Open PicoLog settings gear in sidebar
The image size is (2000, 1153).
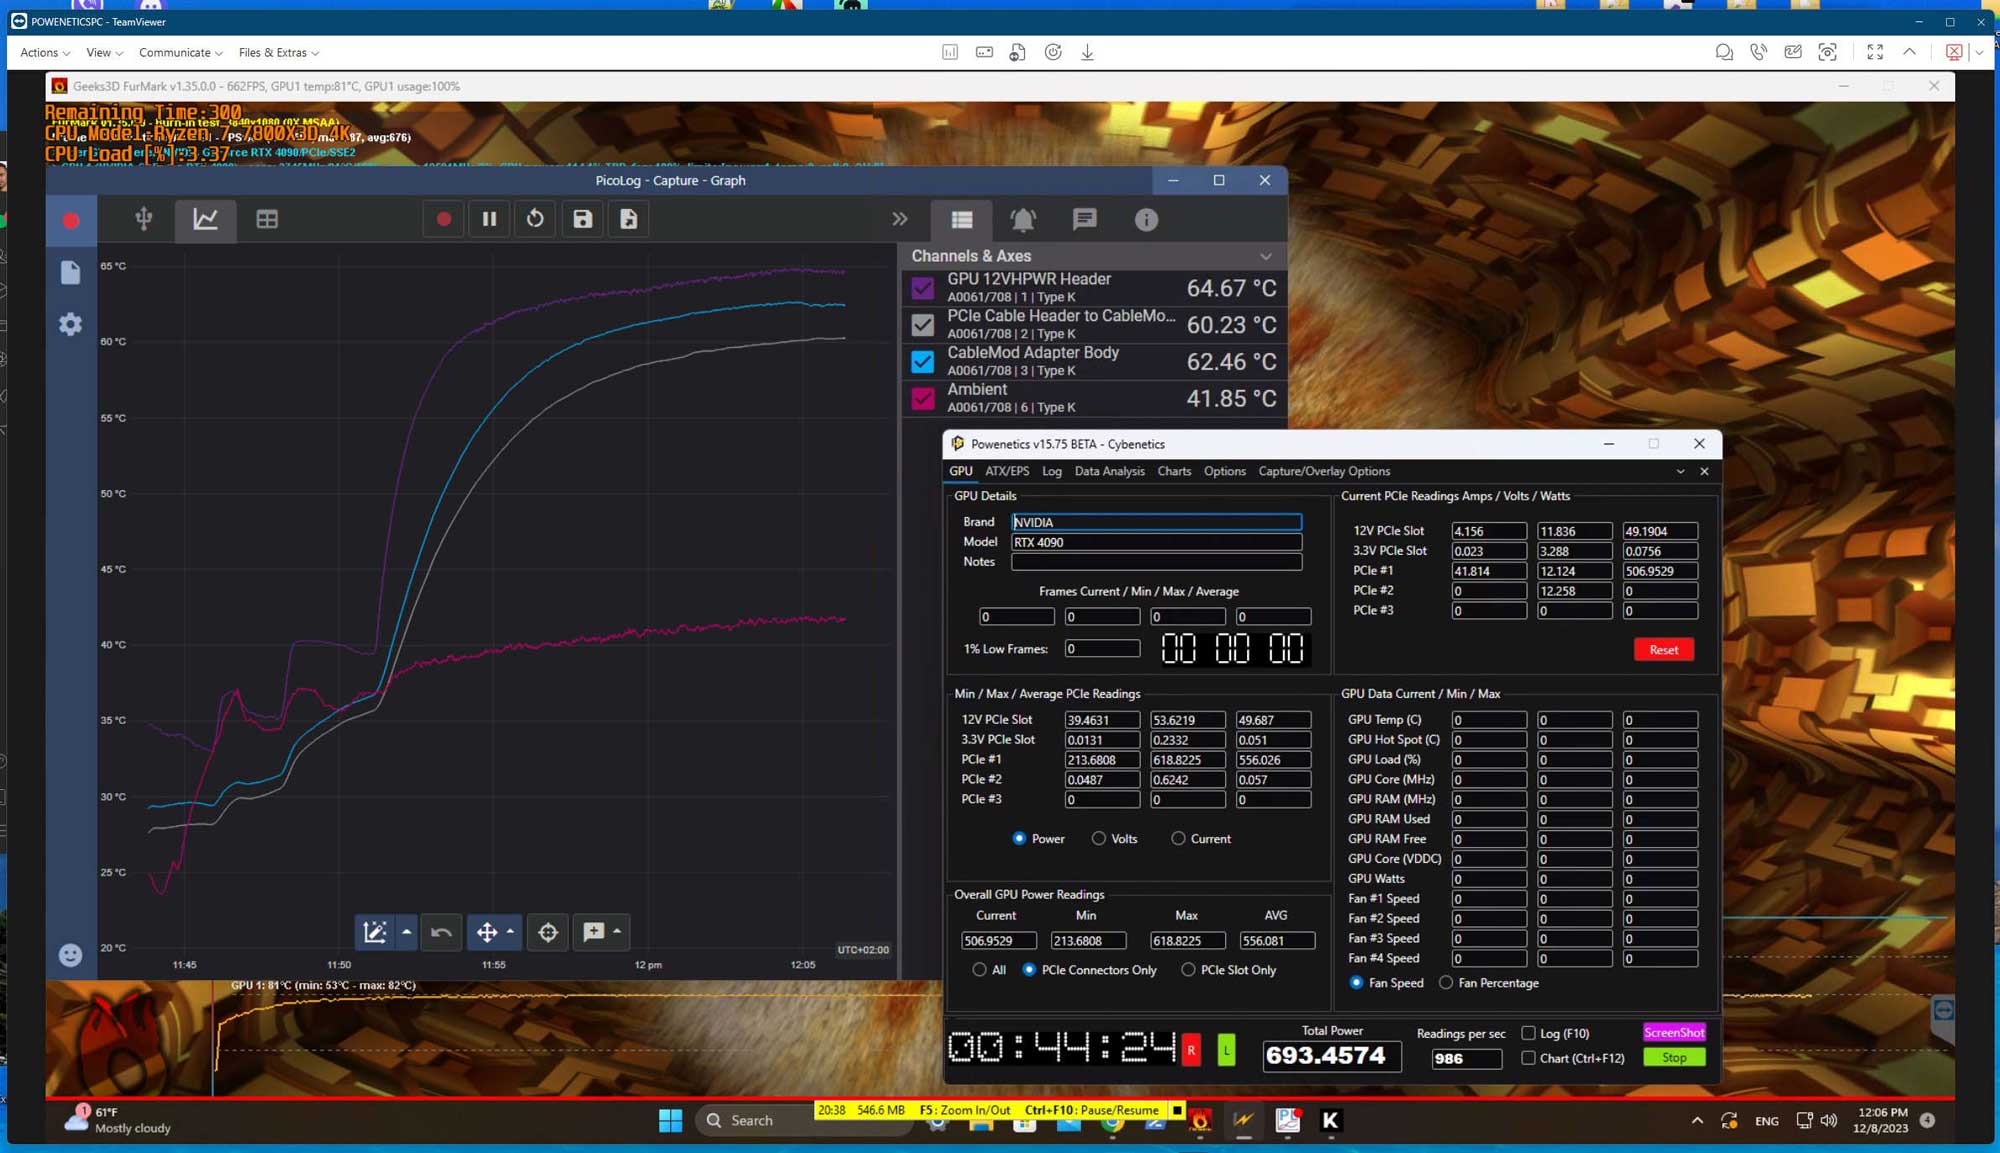click(x=70, y=324)
